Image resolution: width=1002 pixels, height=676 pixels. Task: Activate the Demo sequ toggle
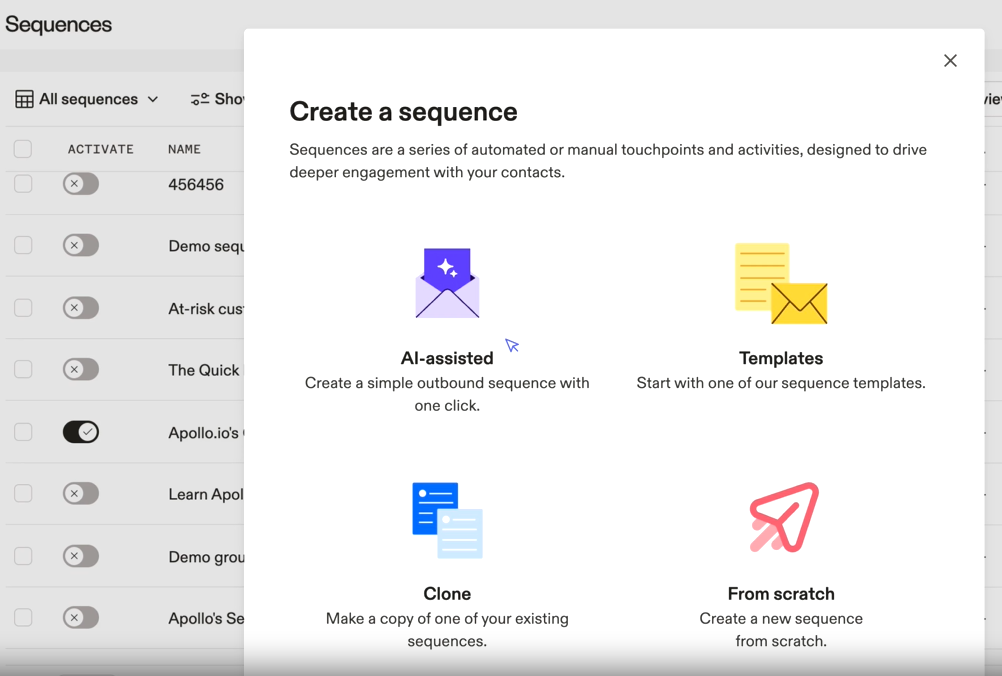click(81, 245)
